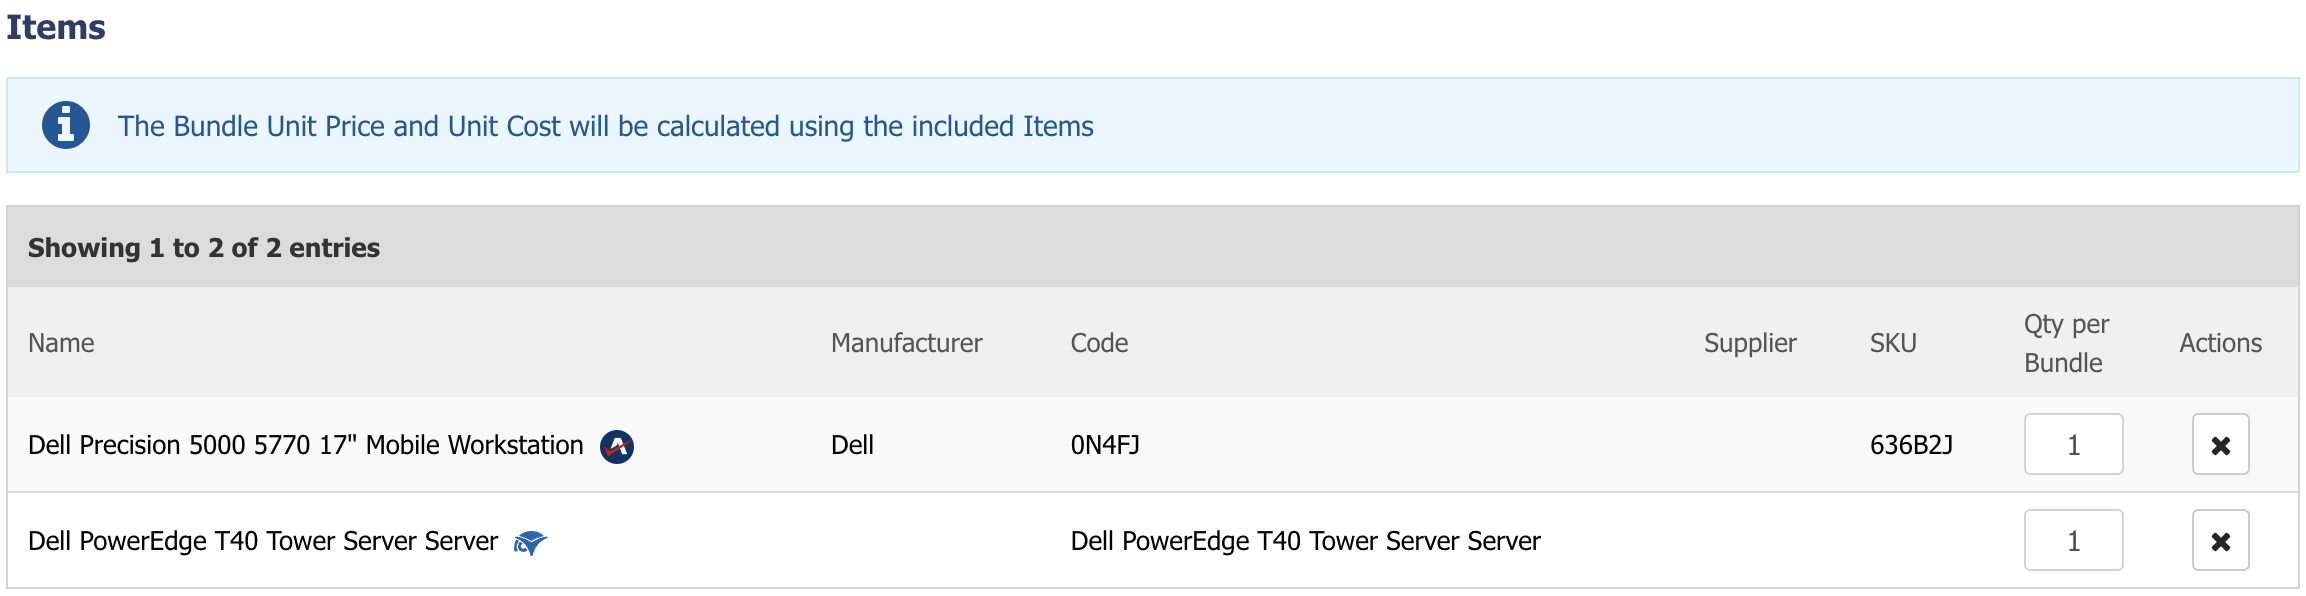Sort by the Code column header

pos(1099,343)
